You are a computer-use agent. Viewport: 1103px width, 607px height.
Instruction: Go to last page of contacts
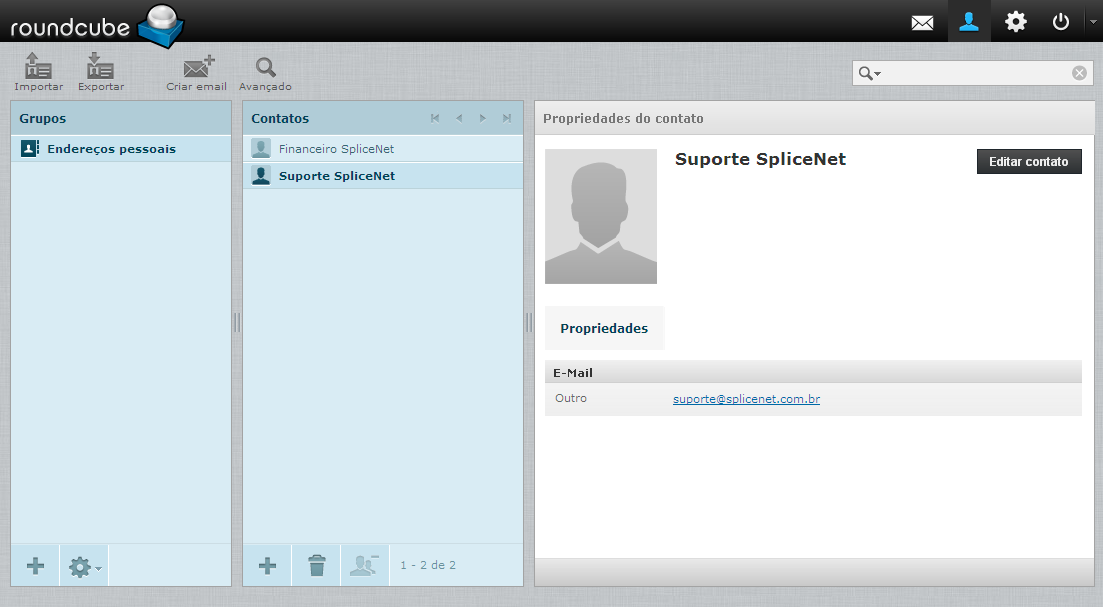coord(506,118)
